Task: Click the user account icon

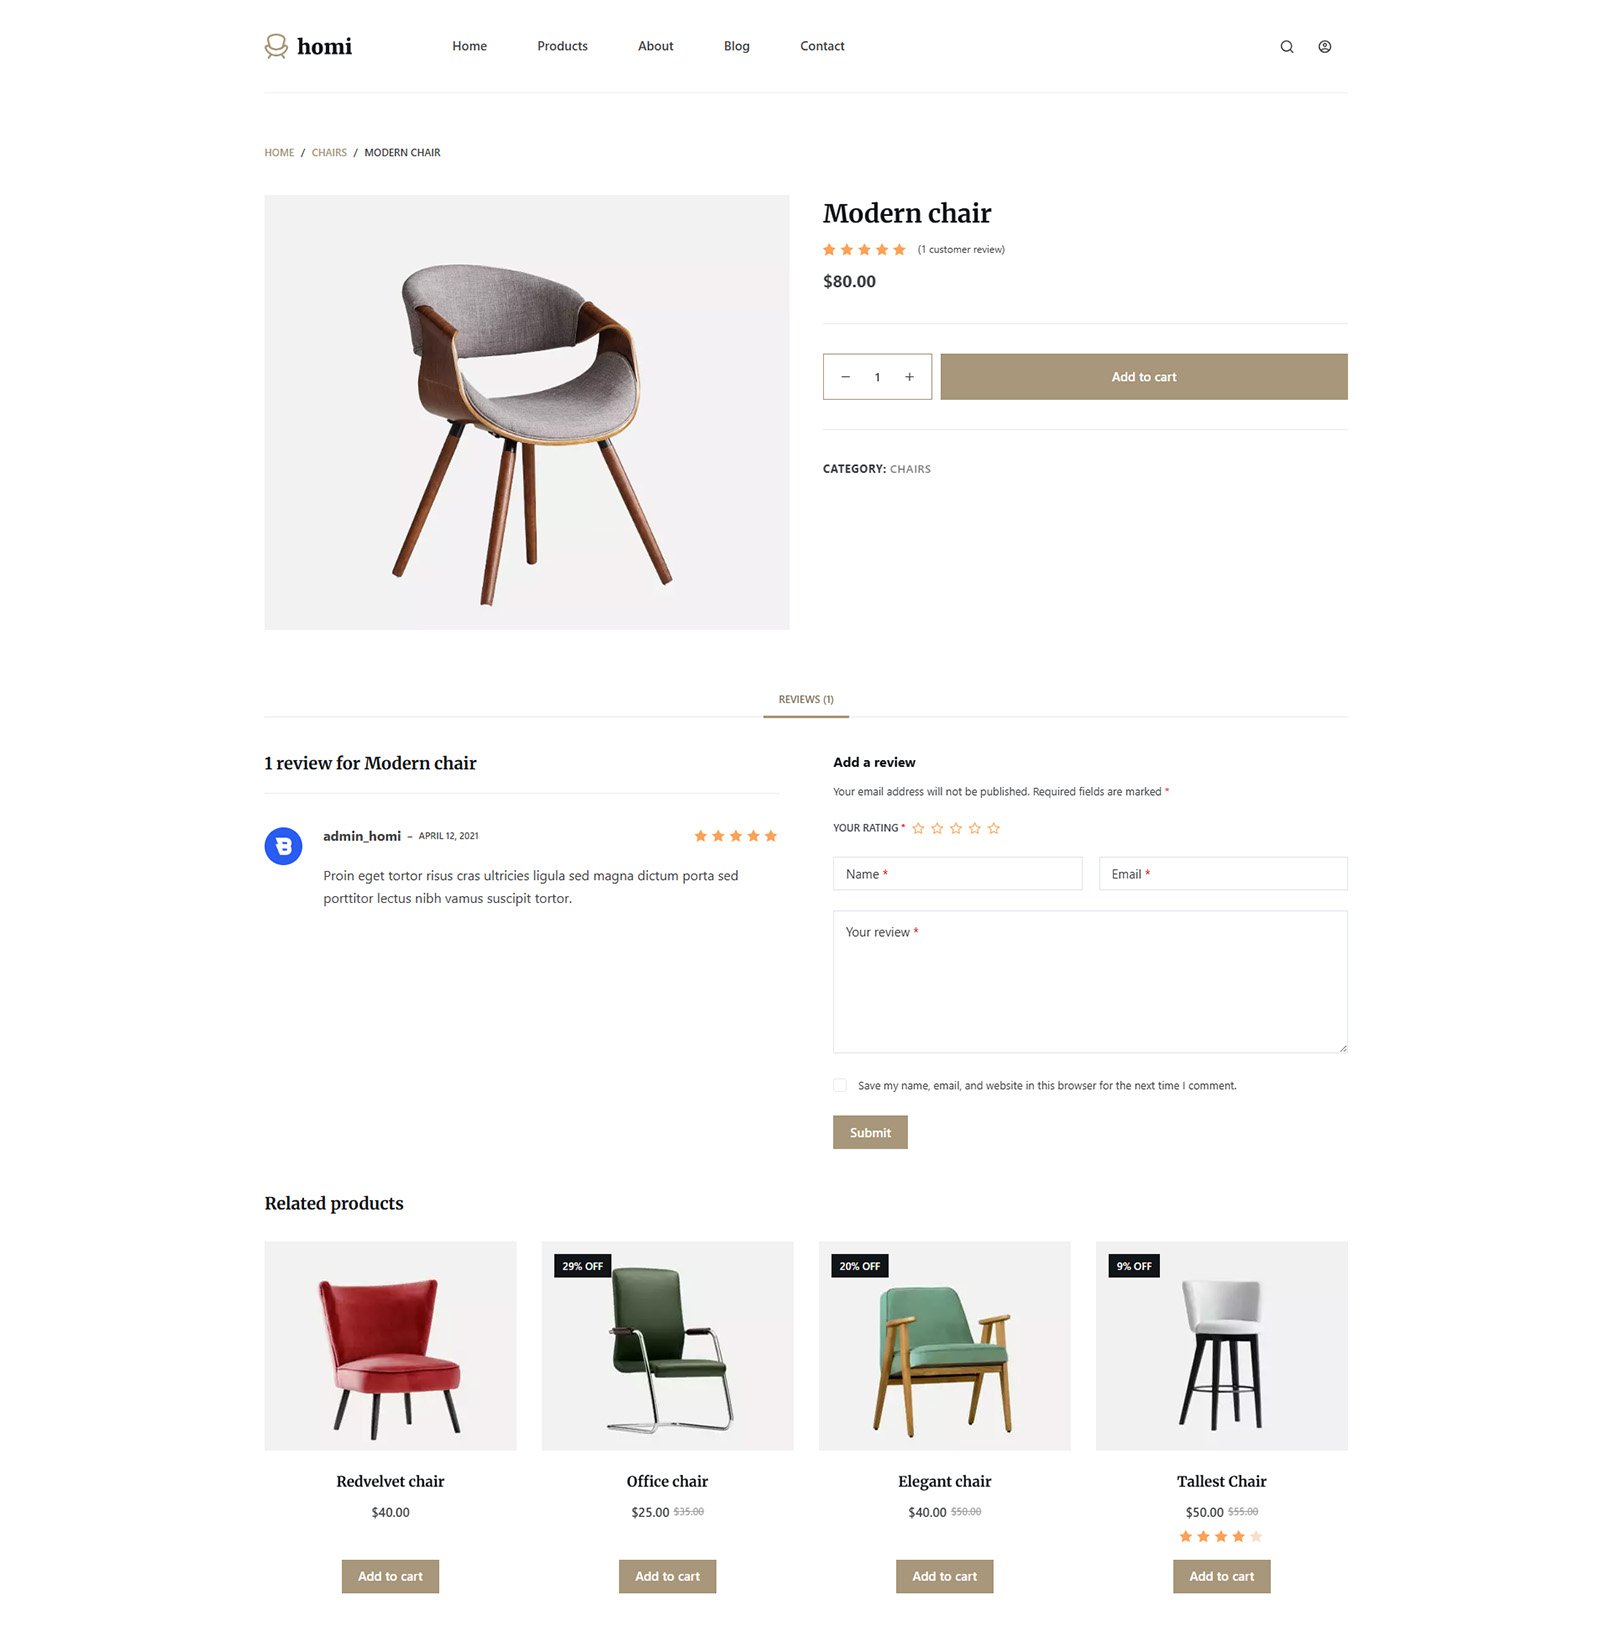Action: [x=1324, y=47]
